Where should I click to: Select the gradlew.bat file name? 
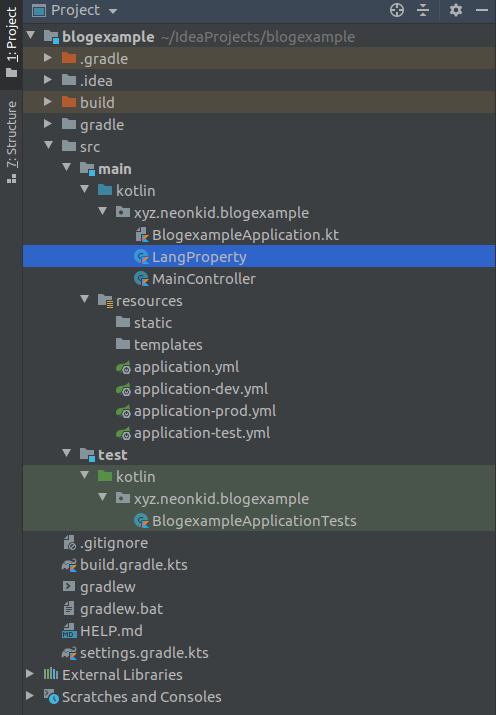click(121, 609)
